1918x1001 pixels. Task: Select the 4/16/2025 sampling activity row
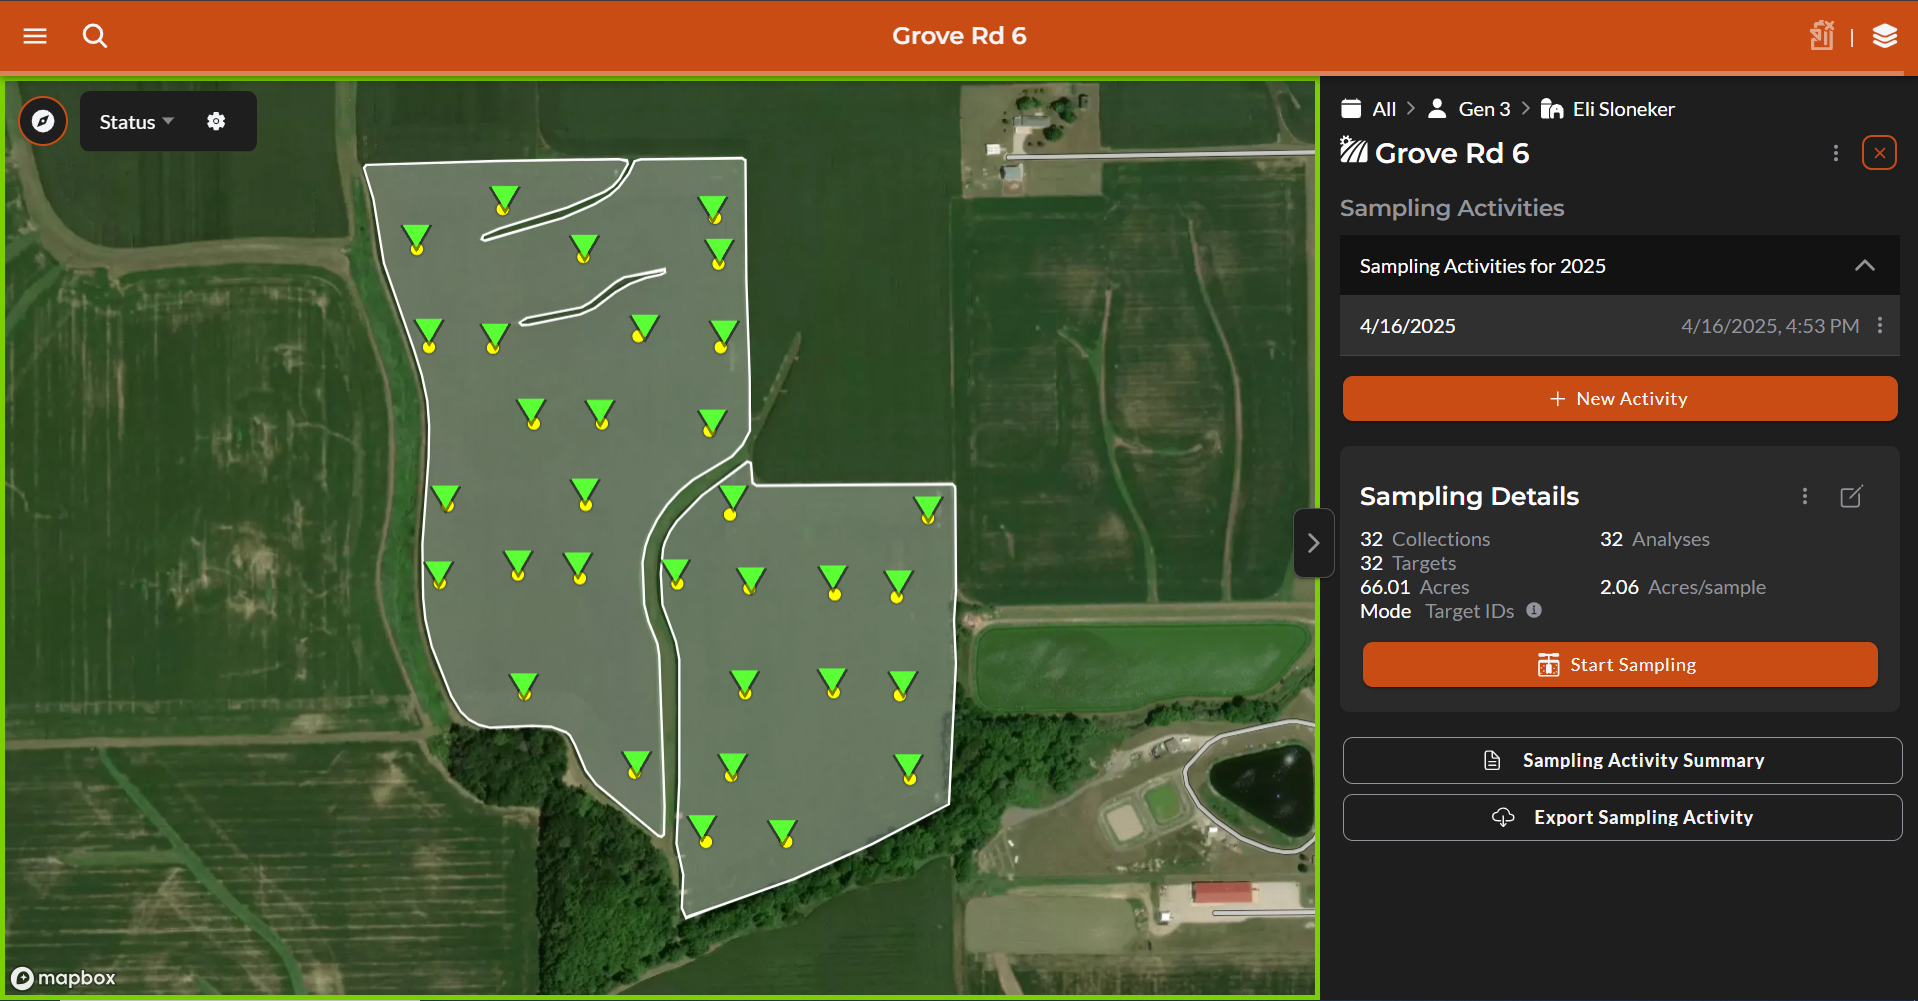[x=1620, y=325]
